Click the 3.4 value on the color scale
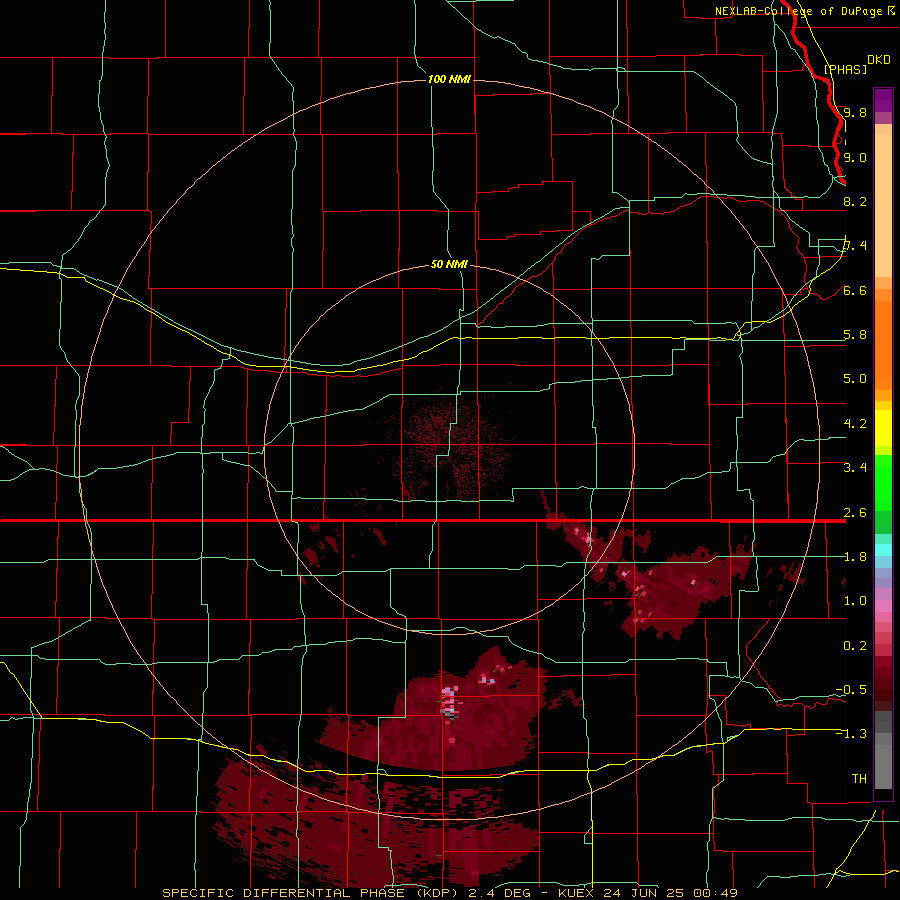900x900 pixels. coord(855,468)
